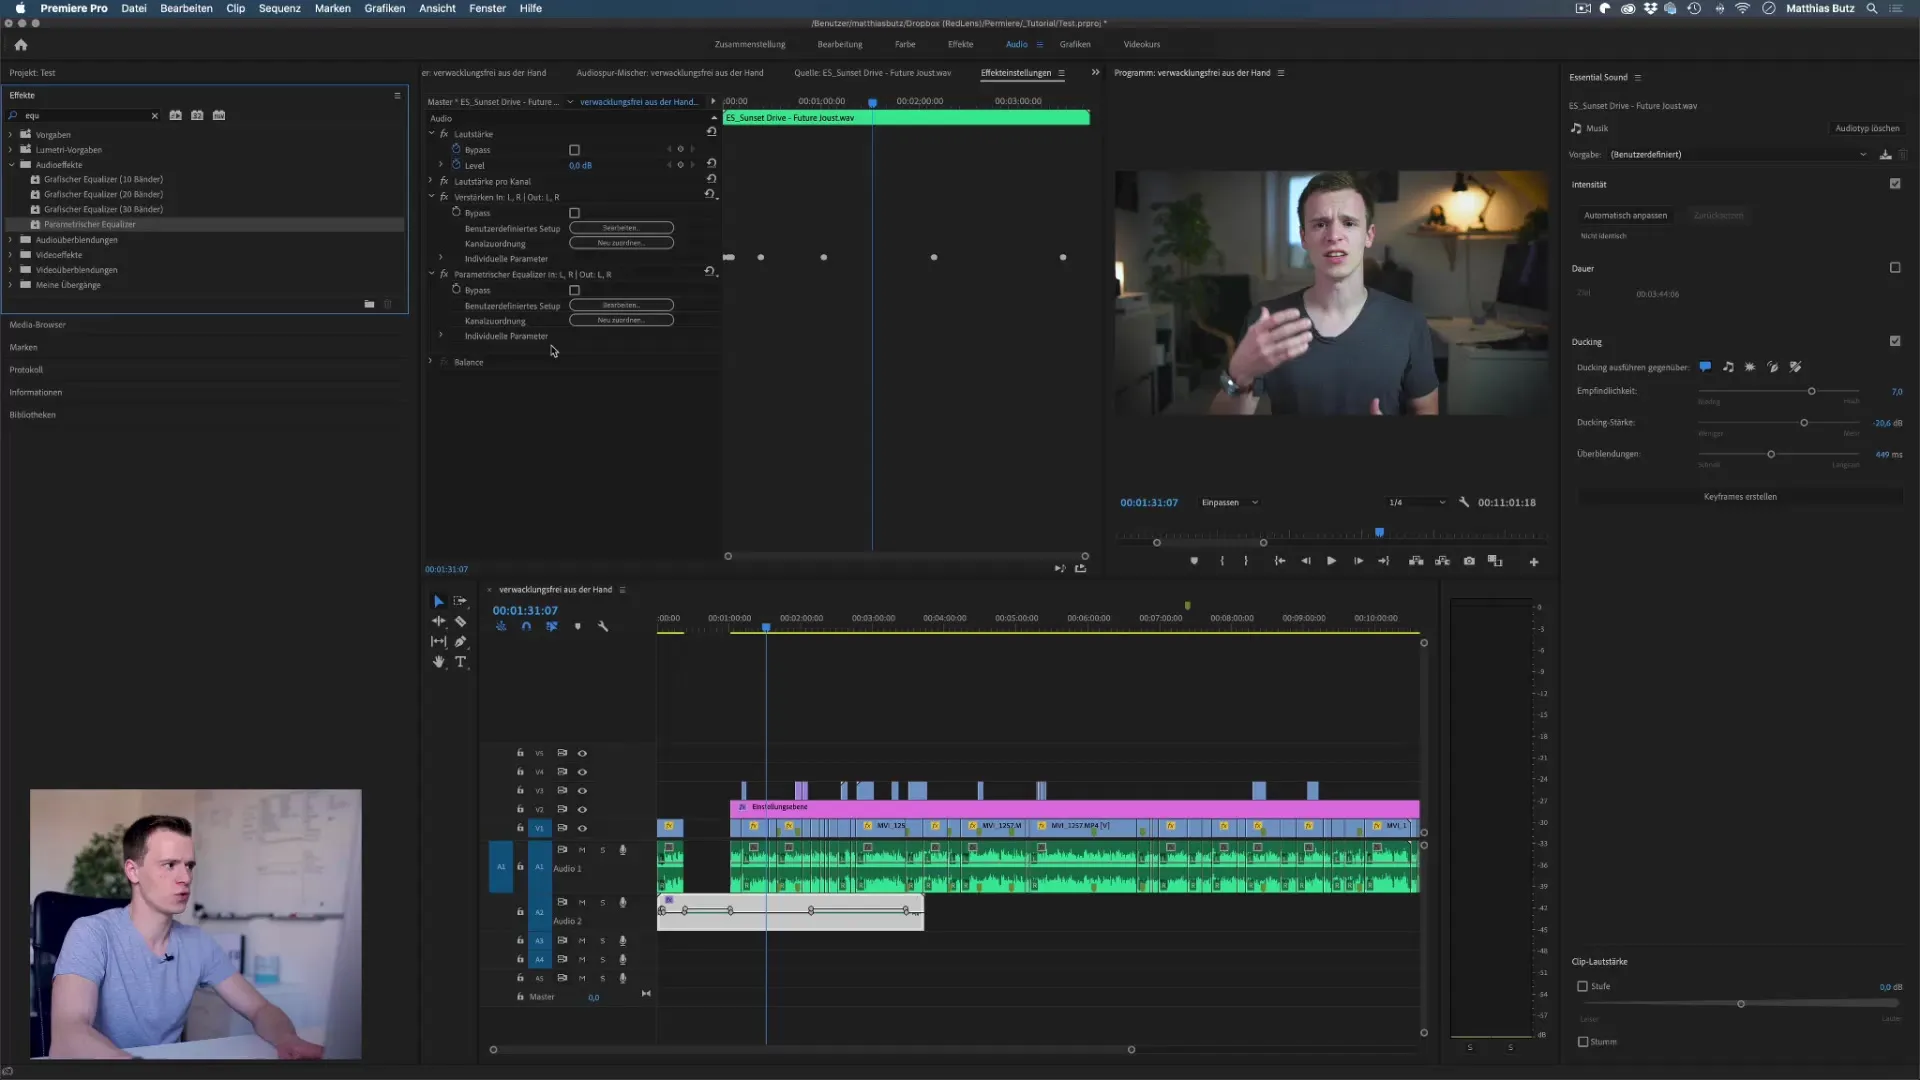Open the Clip menu

coord(235,8)
